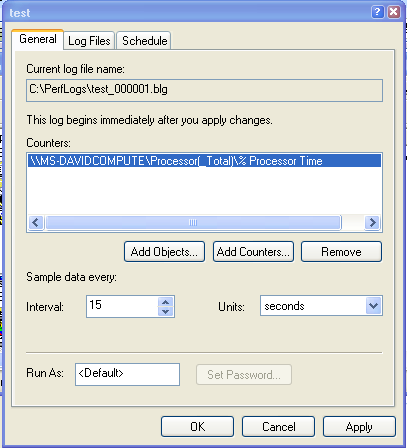This screenshot has width=407, height=448.
Task: Click the Run As text field
Action: [x=127, y=374]
